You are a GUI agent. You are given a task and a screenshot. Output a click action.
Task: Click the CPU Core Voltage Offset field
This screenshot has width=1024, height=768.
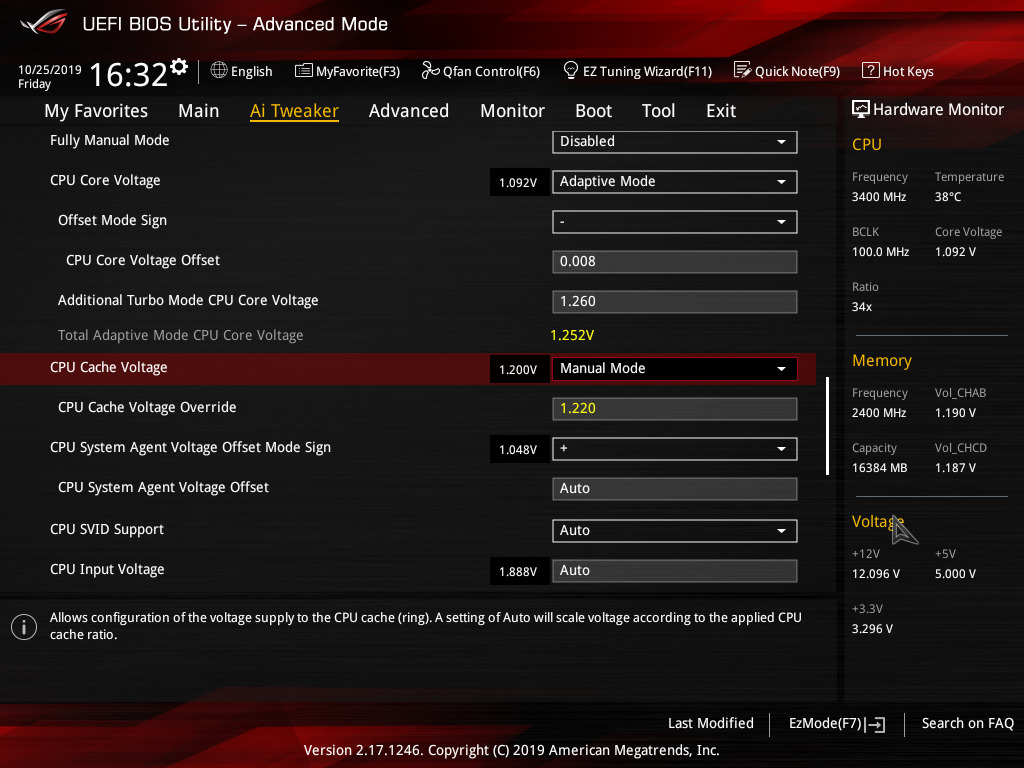point(675,261)
